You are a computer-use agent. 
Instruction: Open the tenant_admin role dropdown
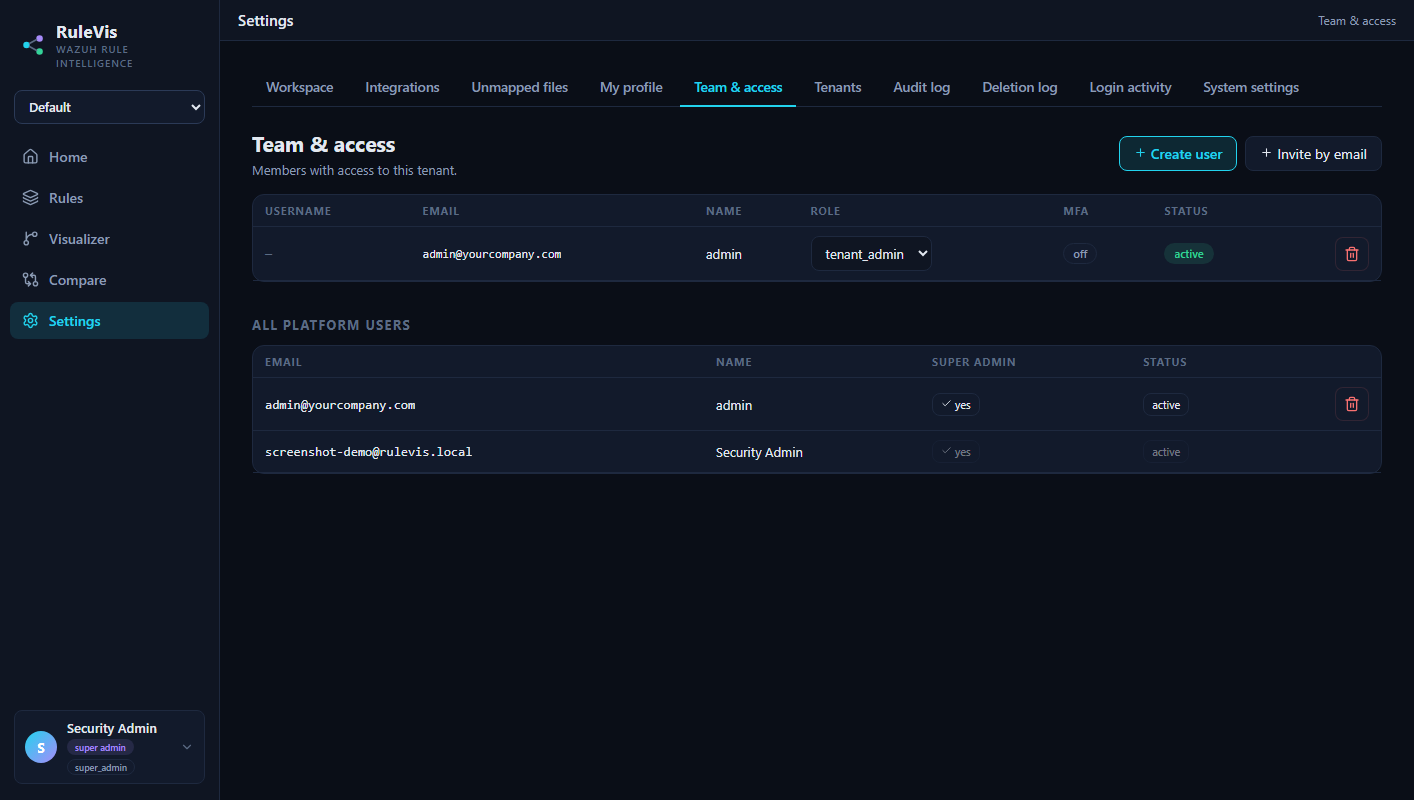click(x=871, y=254)
